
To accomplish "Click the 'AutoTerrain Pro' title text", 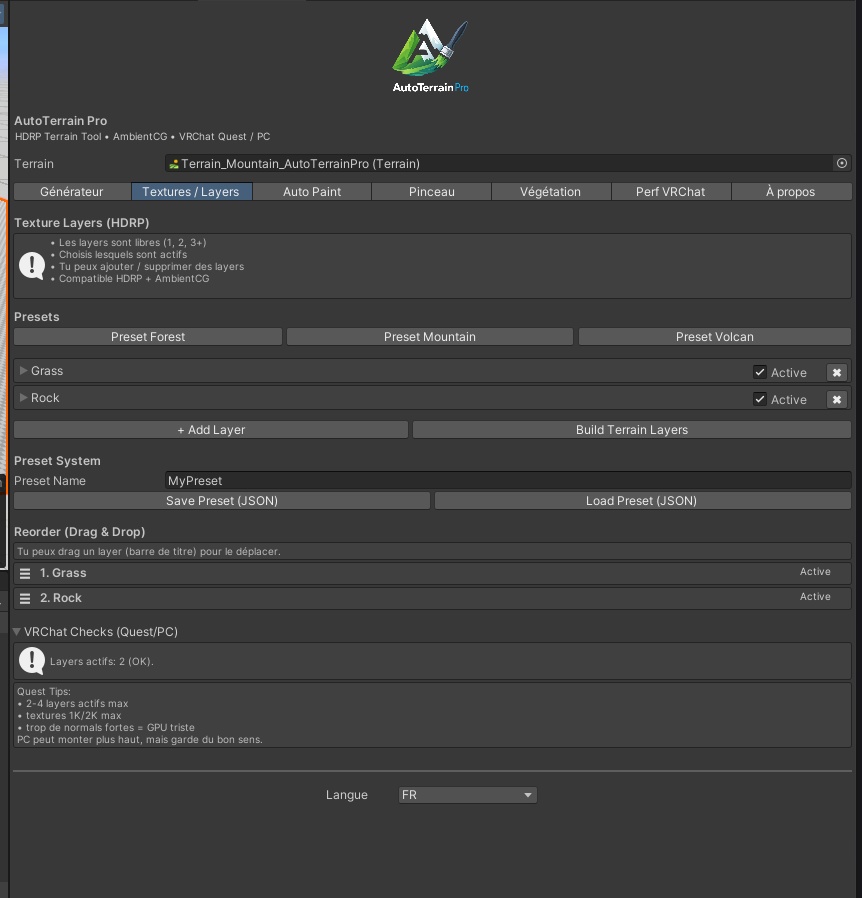I will [x=60, y=121].
